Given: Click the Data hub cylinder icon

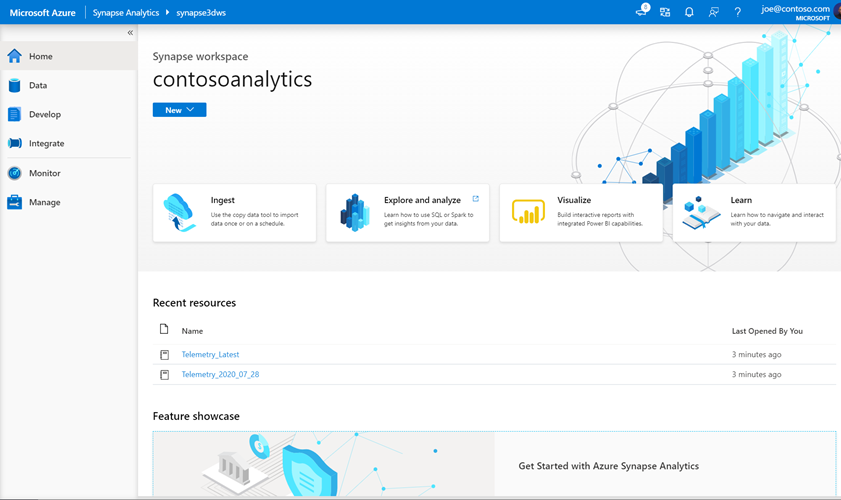Looking at the screenshot, I should coord(14,85).
